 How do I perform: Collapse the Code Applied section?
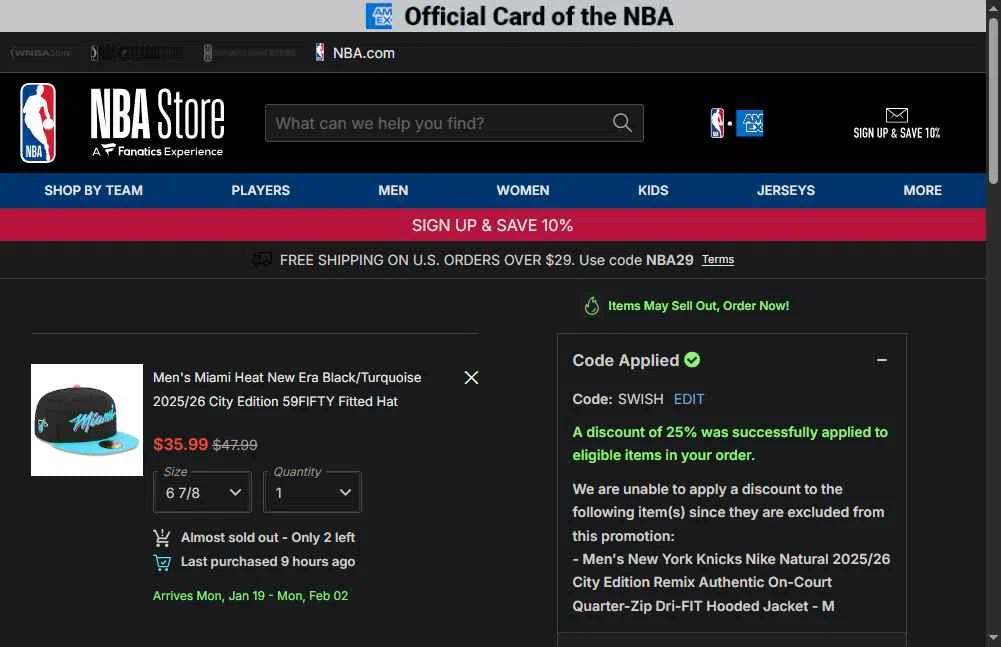pos(882,360)
